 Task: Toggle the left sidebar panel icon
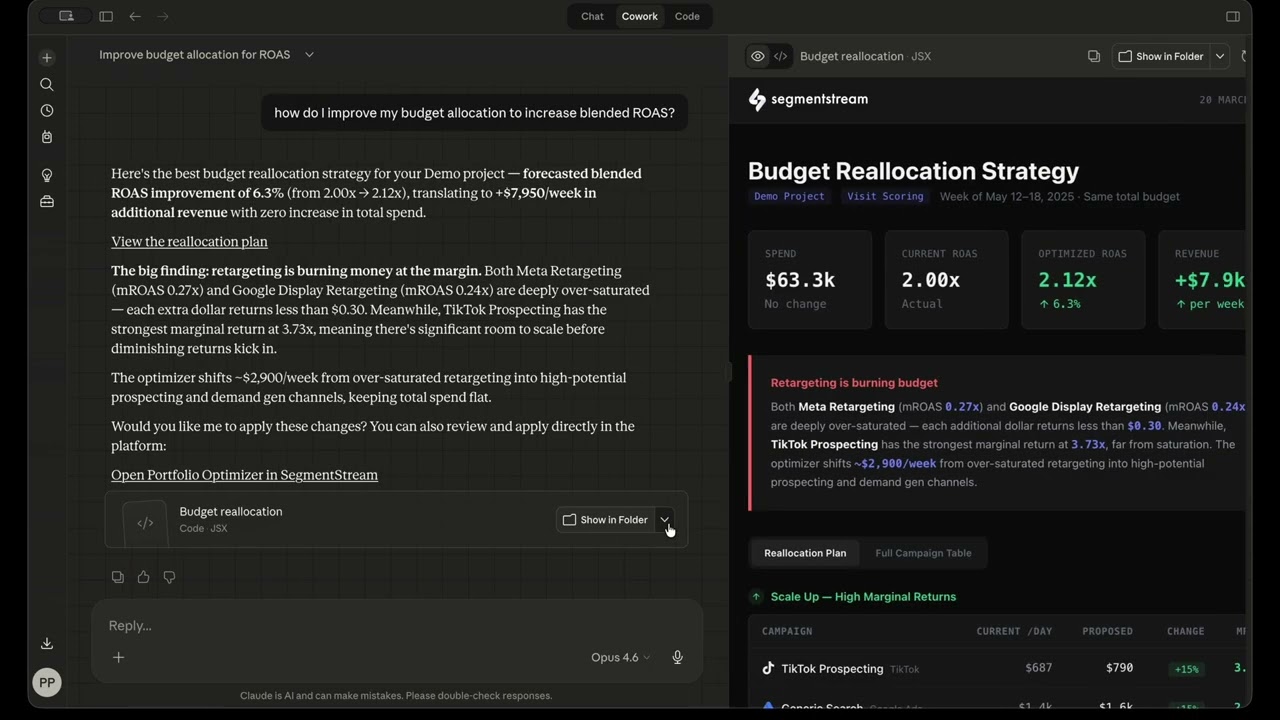click(x=106, y=16)
